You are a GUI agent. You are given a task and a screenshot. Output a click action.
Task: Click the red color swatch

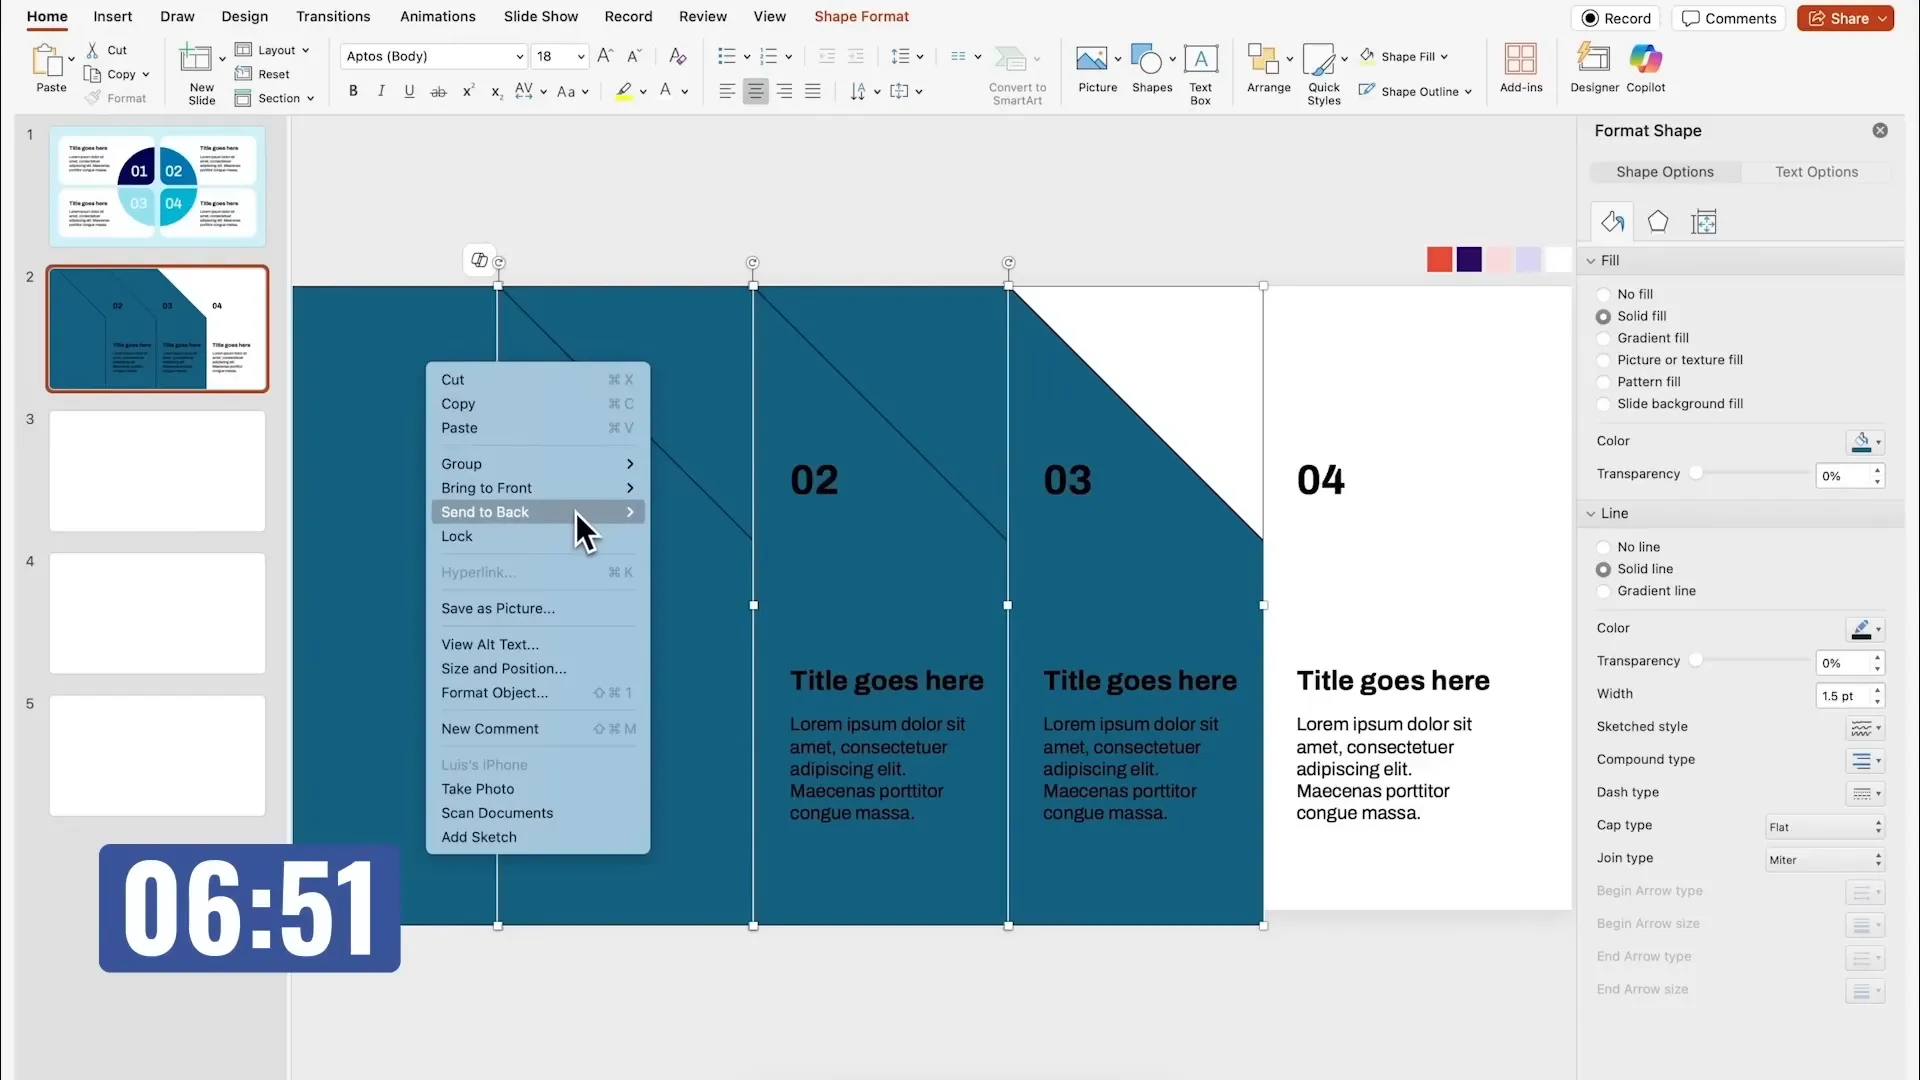[1439, 260]
